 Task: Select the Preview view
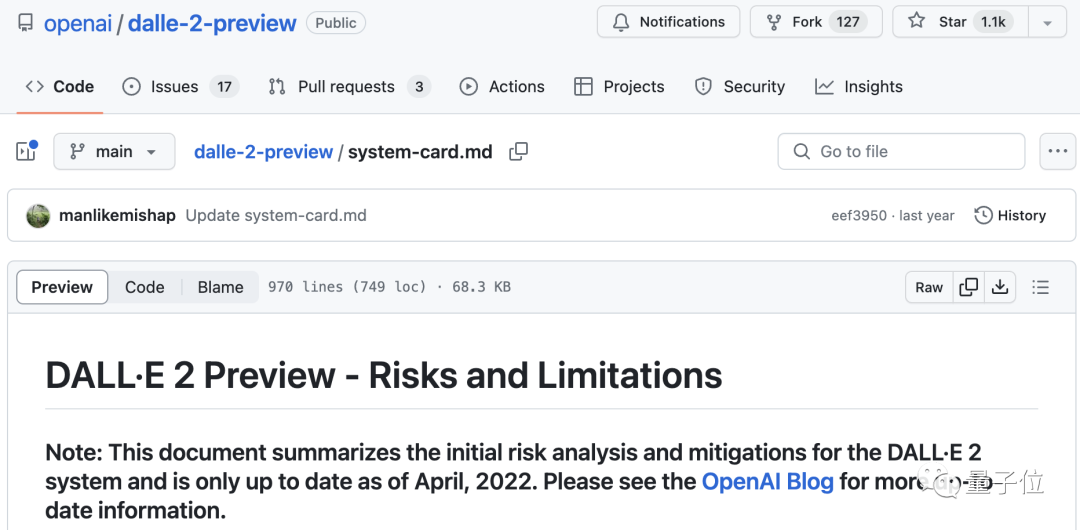pos(62,287)
